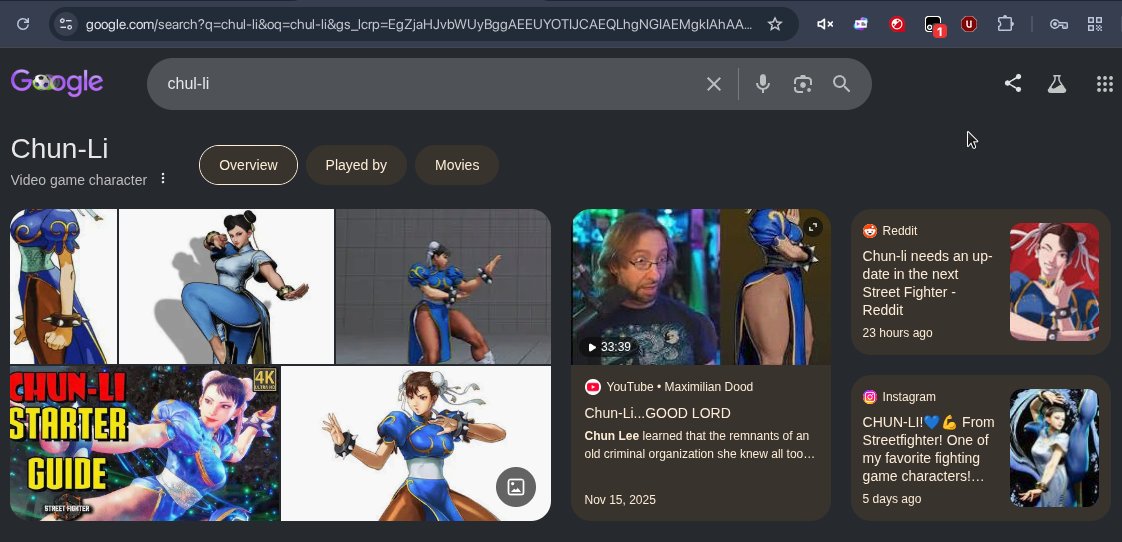Click the Chun-Li knowledge panel title

(x=59, y=149)
